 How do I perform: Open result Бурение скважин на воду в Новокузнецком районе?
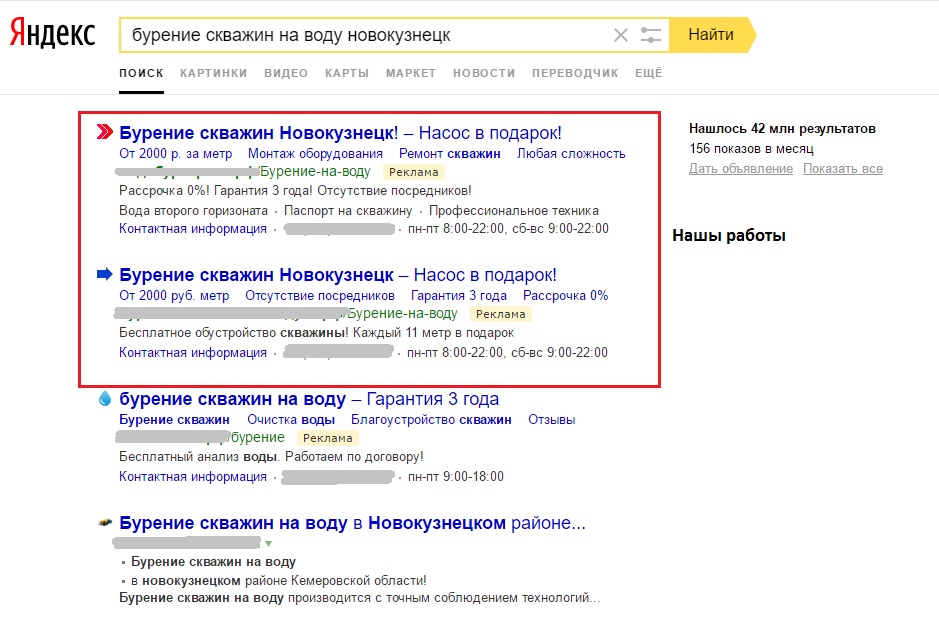[x=352, y=523]
